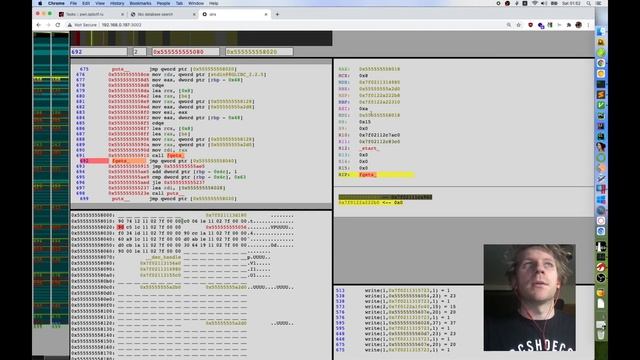The height and width of the screenshot is (360, 640).
Task: Switch to the 'Tasks' browser tab
Action: 91,14
